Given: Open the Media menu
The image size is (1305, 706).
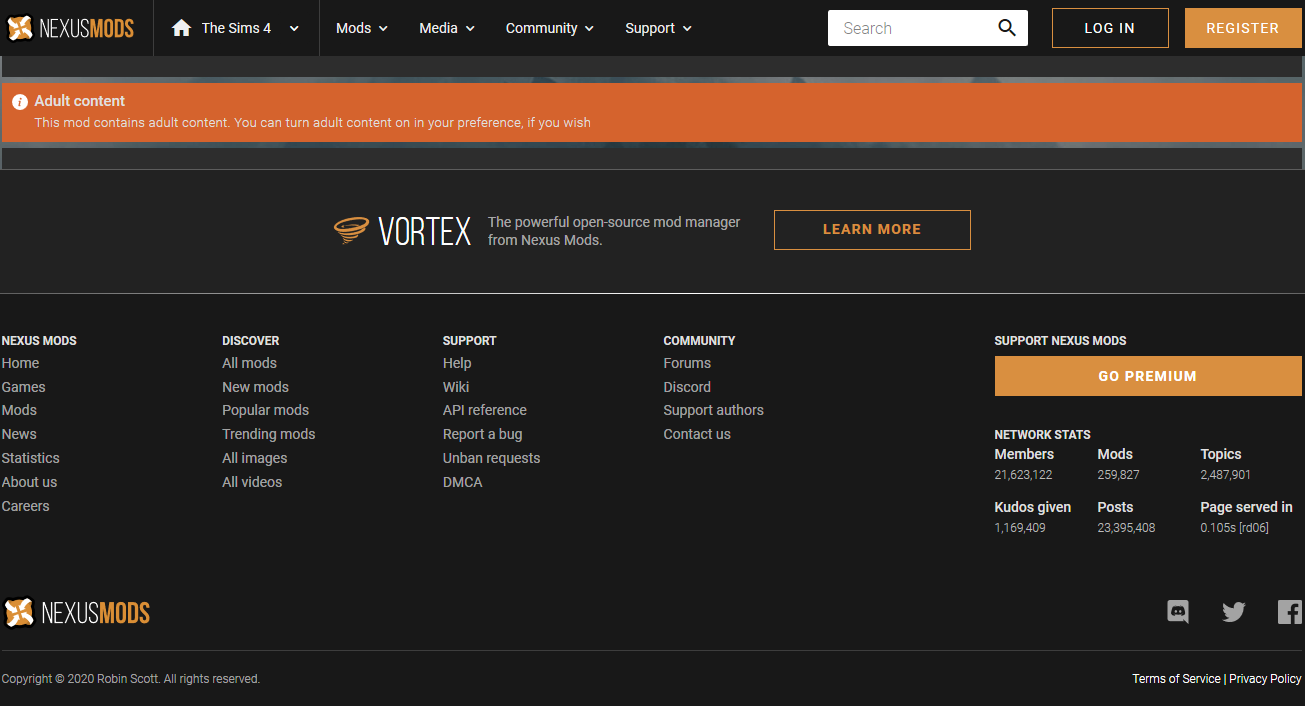Looking at the screenshot, I should (x=447, y=28).
